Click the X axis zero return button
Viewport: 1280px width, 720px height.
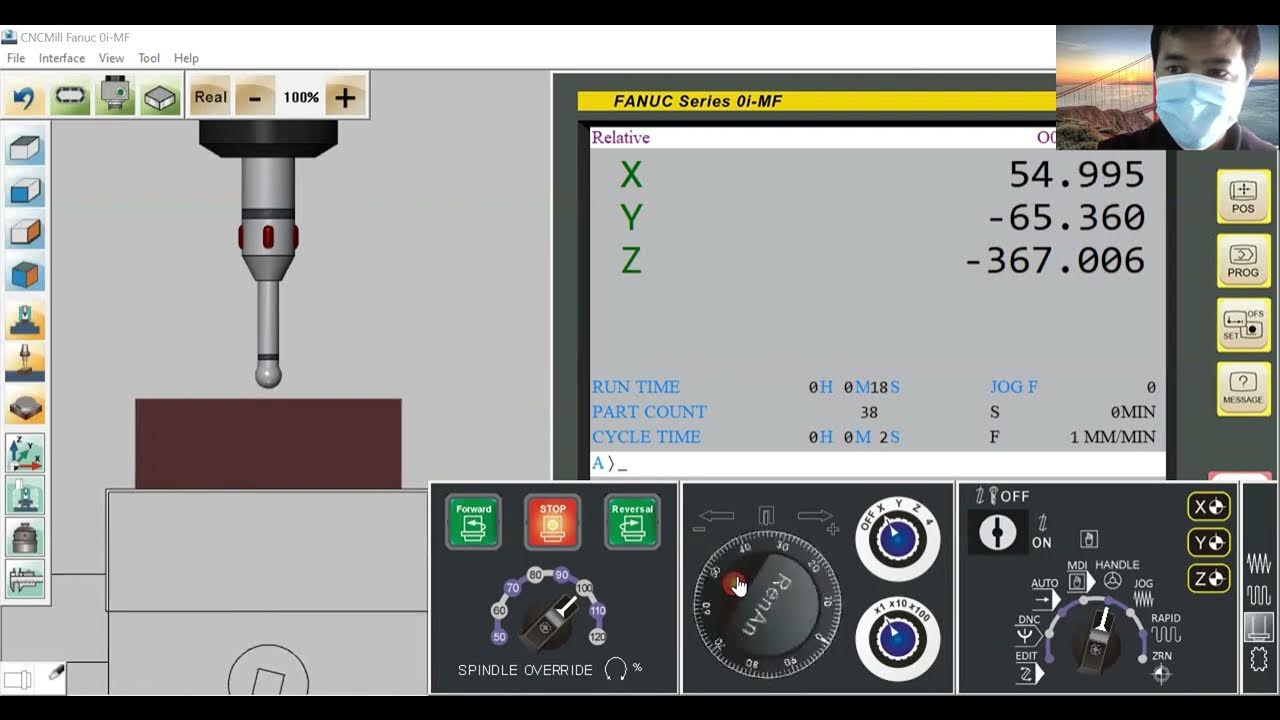point(1208,507)
